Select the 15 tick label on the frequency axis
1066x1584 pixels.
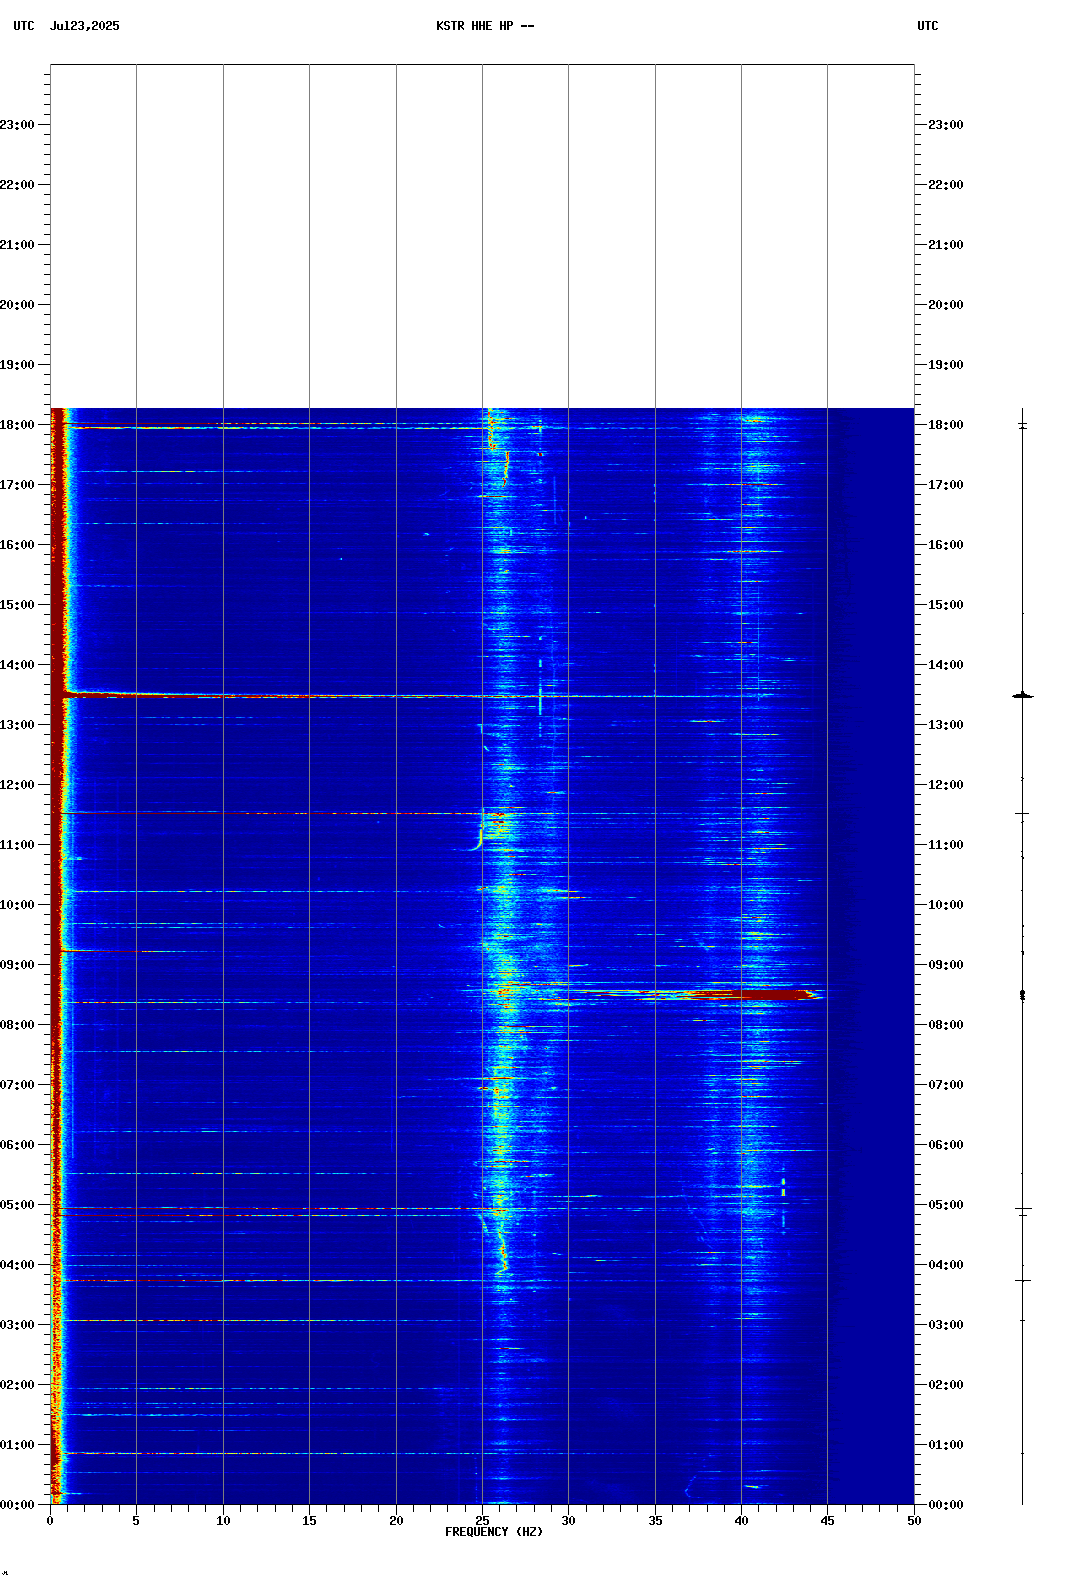309,1521
